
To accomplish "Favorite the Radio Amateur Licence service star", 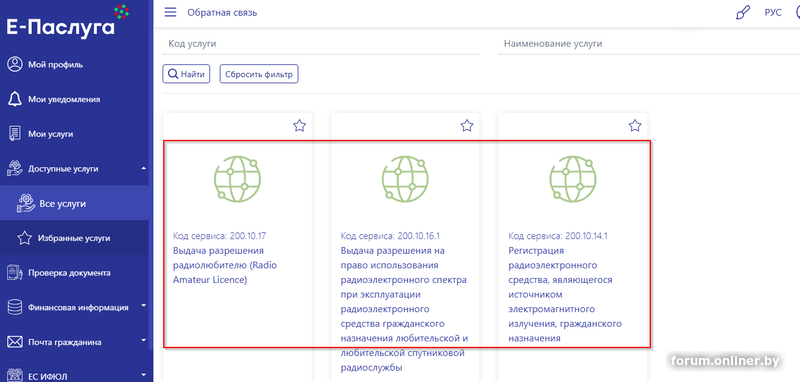I will coord(299,125).
